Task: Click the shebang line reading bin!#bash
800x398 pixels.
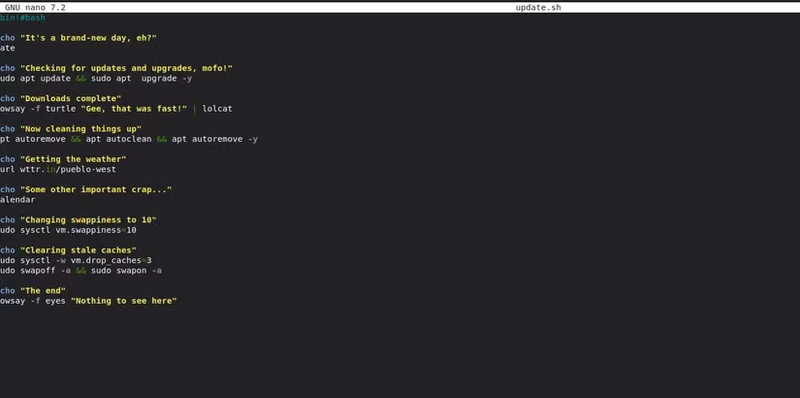Action: (x=22, y=18)
